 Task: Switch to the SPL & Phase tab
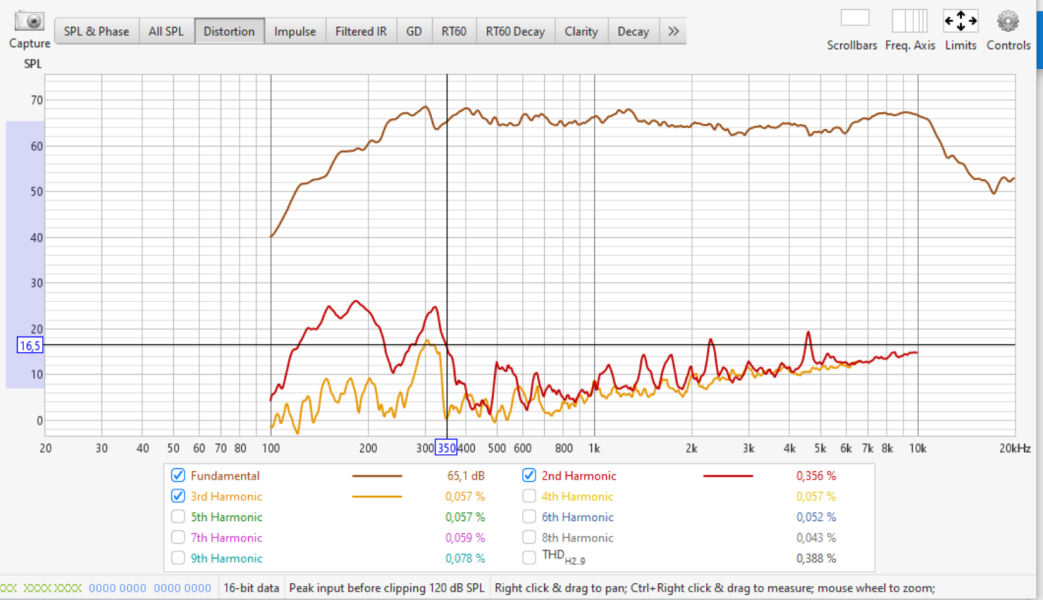pos(96,31)
